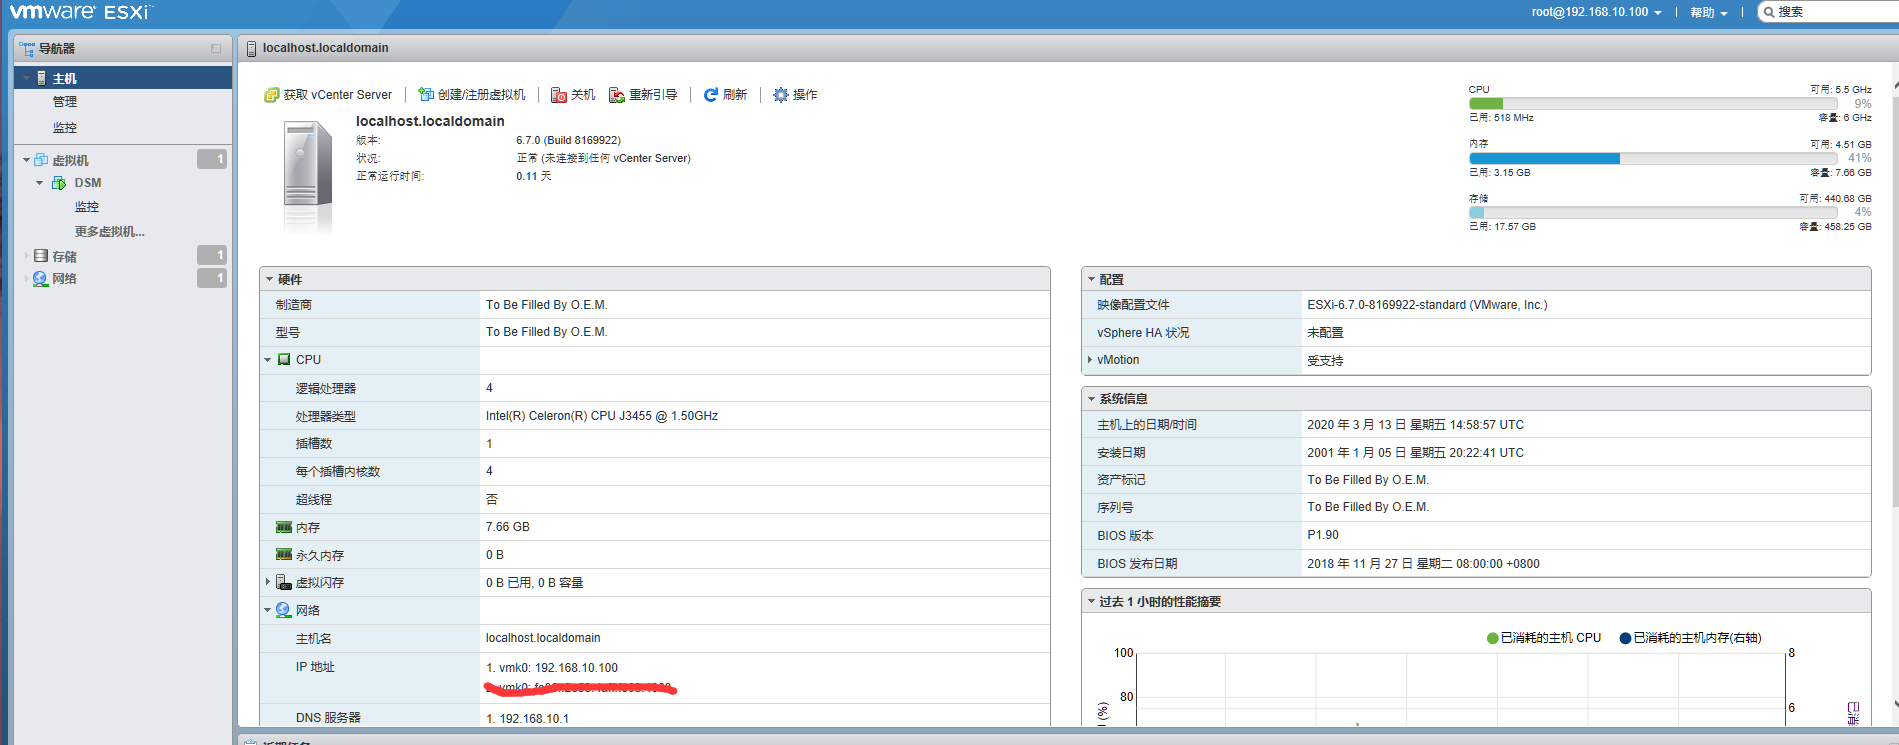Image resolution: width=1899 pixels, height=745 pixels.
Task: Click the Get vCenter Server icon
Action: tap(271, 95)
